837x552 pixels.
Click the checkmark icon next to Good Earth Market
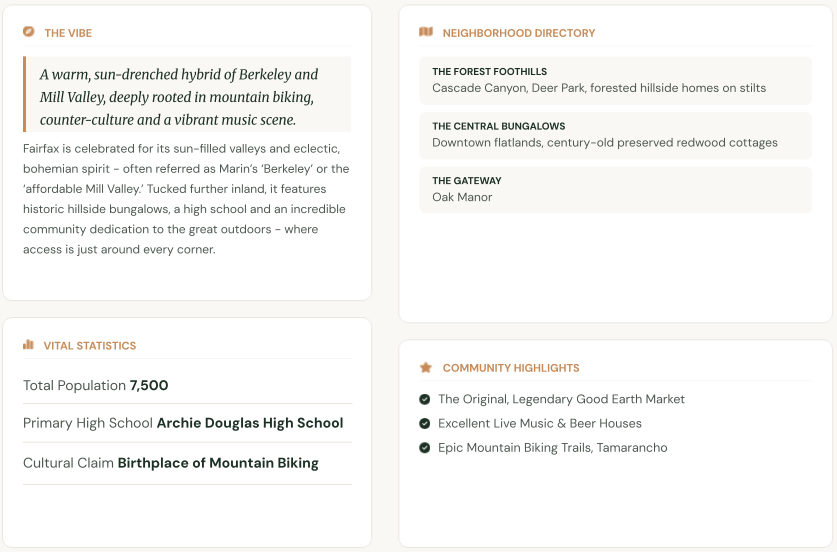pyautogui.click(x=424, y=399)
